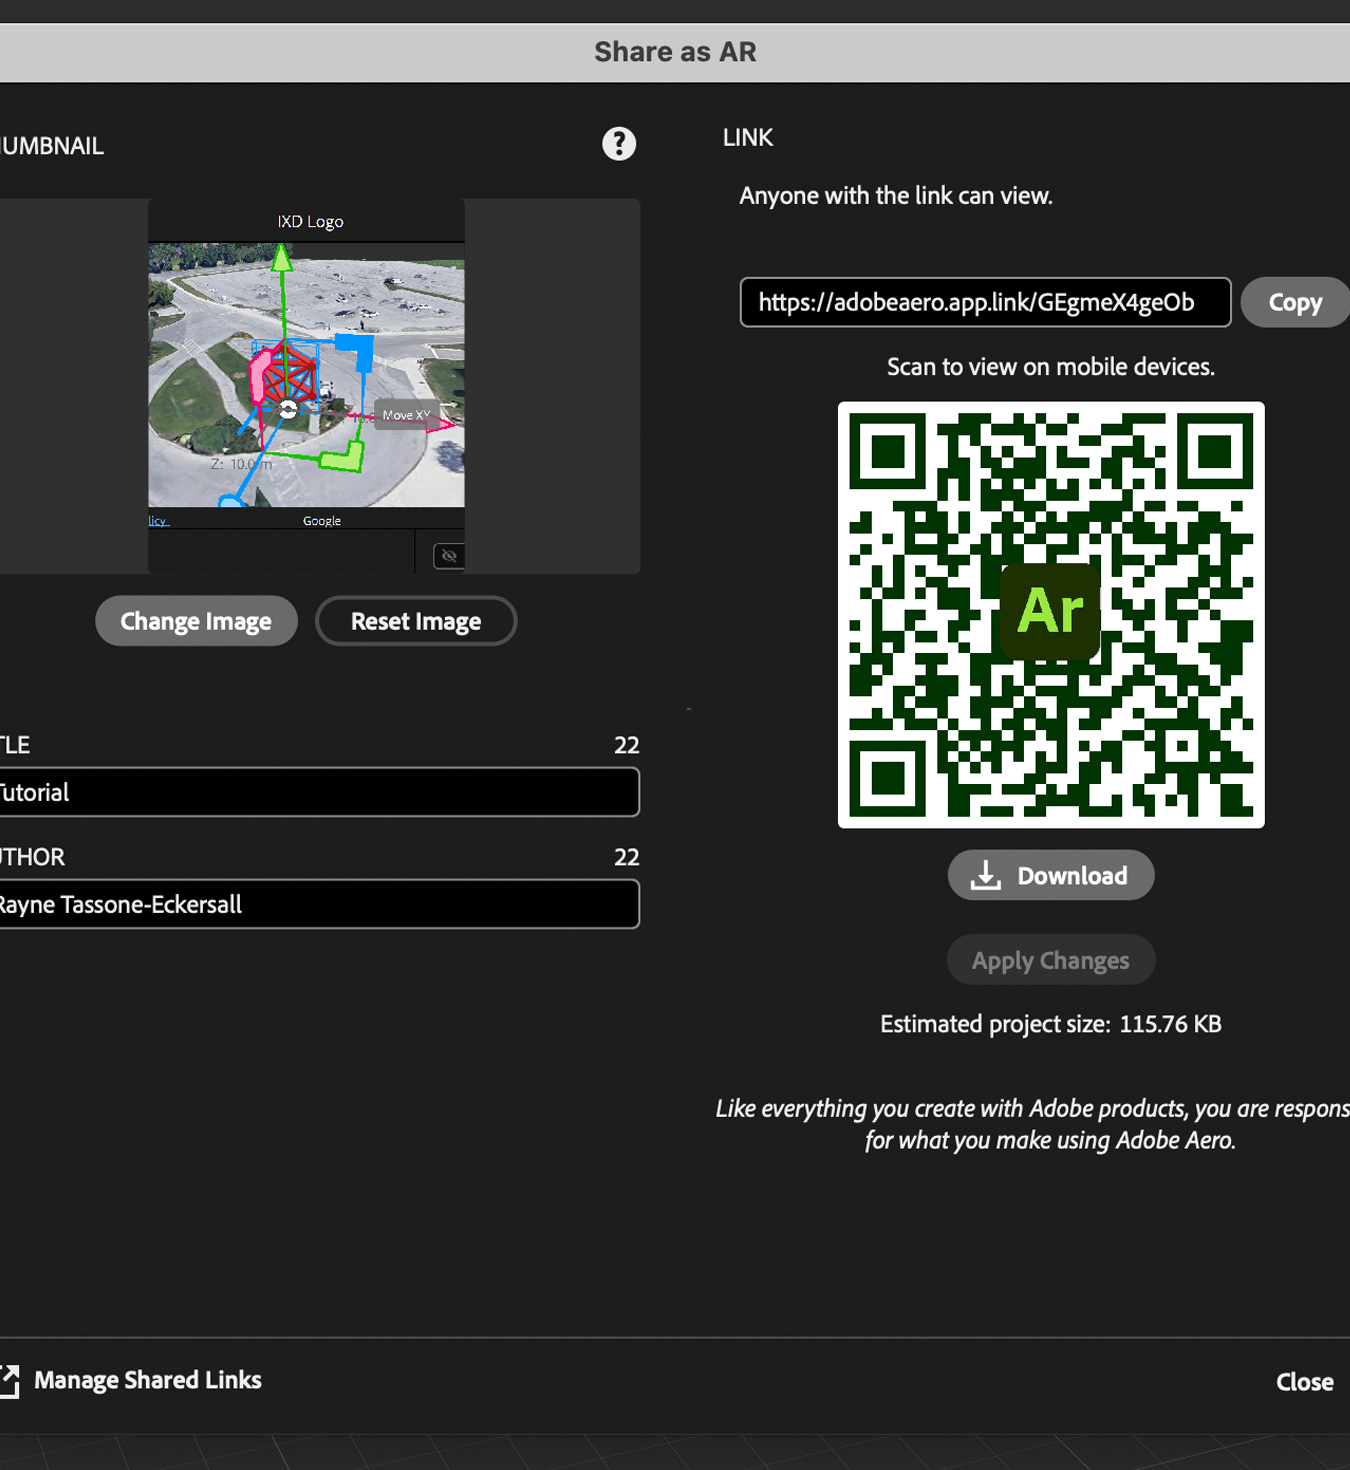
Task: Click inside the adobeaero.app.link URL field
Action: (x=985, y=302)
